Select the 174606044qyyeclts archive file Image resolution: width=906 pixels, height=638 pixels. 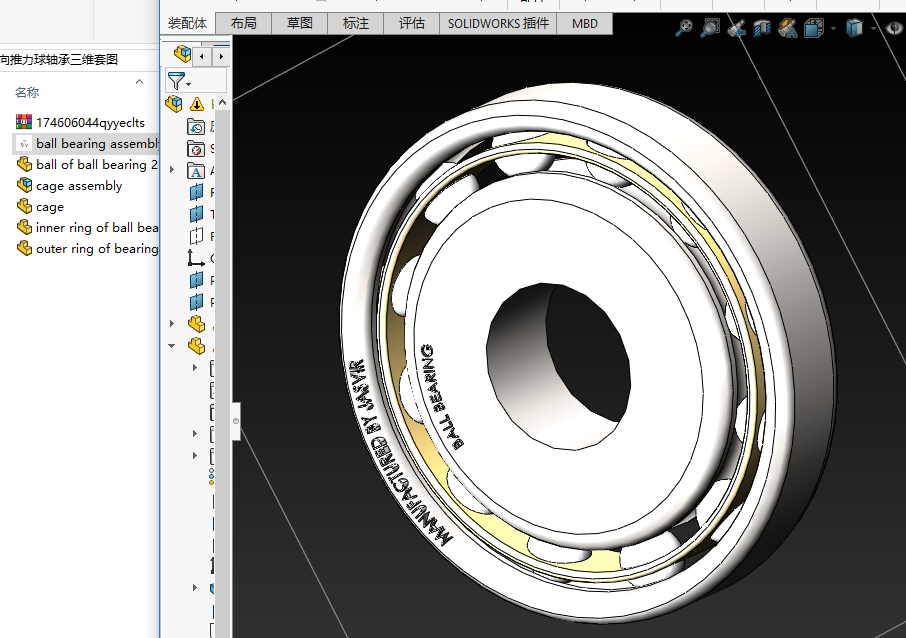89,123
